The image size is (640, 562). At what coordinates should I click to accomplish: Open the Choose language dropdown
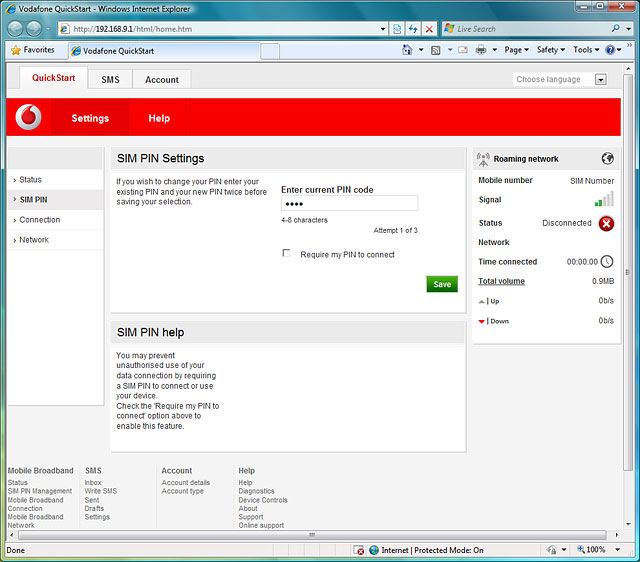click(601, 79)
